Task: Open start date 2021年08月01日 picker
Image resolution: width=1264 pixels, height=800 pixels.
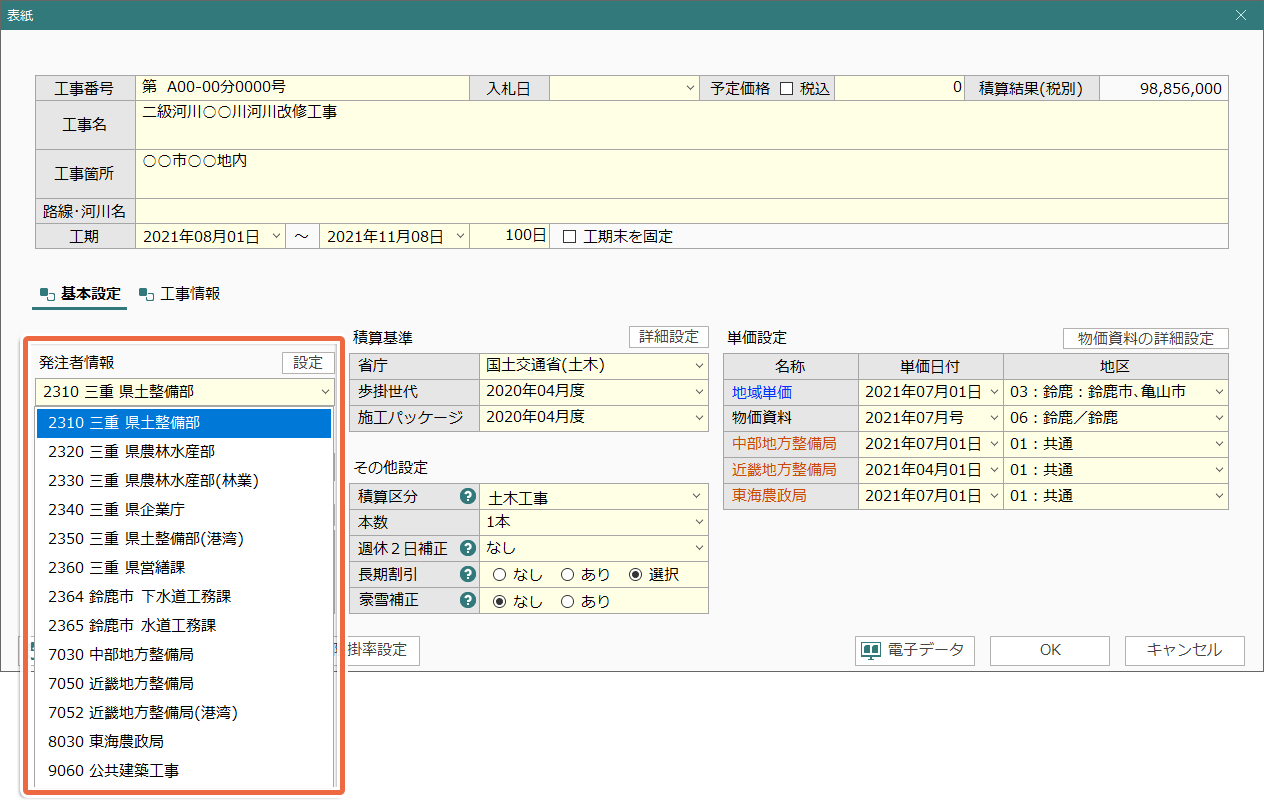Action: (277, 237)
